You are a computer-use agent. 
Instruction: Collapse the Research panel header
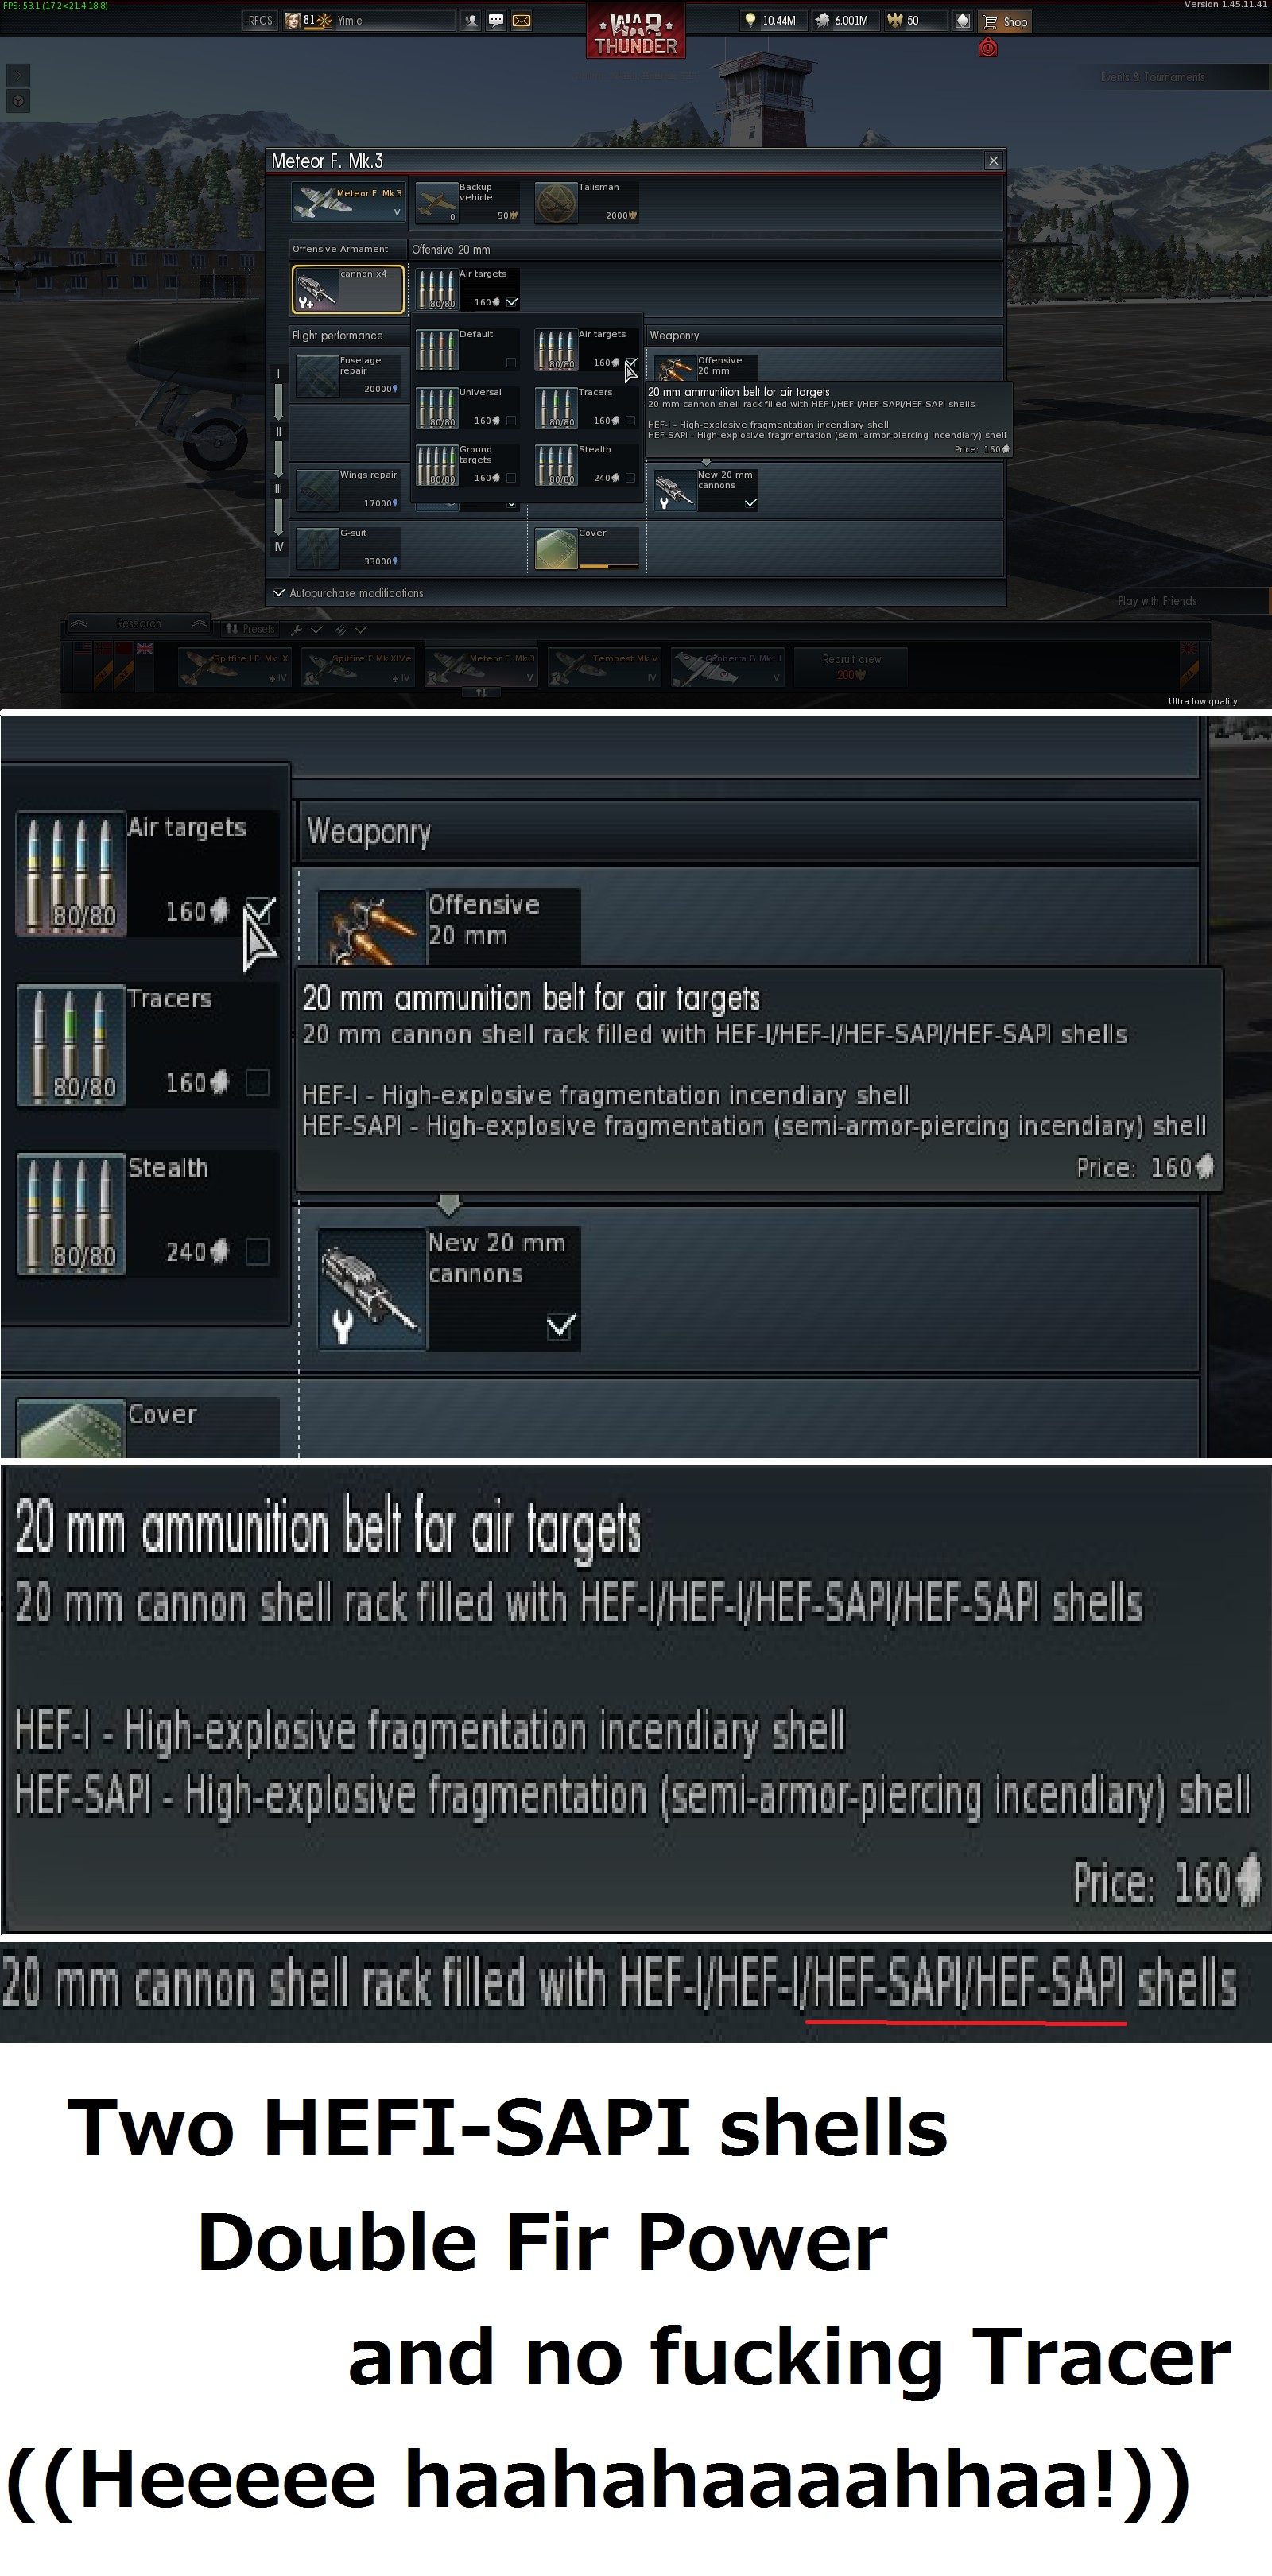click(138, 624)
